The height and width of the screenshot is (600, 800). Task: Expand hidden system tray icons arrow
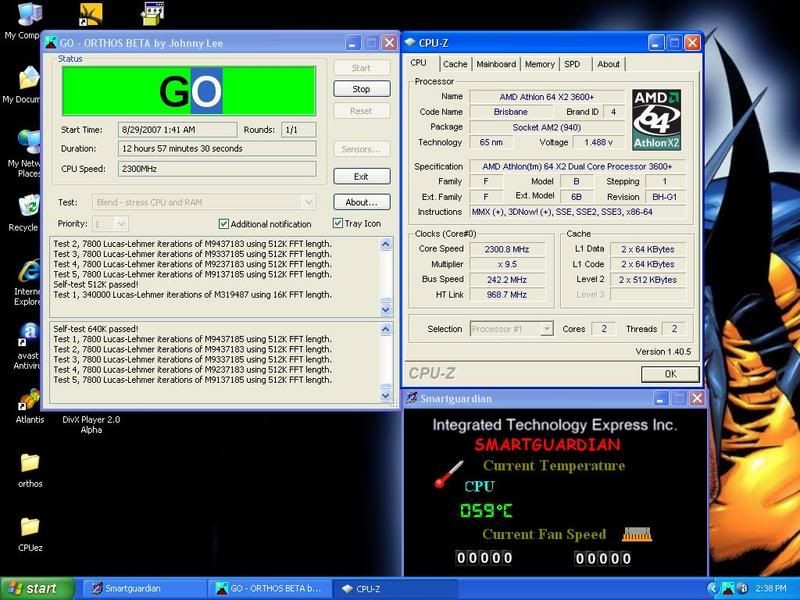point(712,589)
